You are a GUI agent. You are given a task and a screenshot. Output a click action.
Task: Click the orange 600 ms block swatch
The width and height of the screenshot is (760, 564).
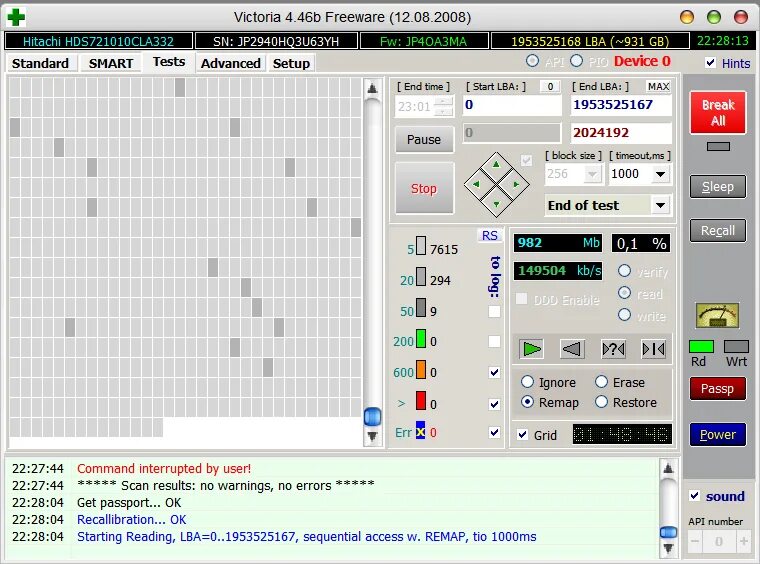pyautogui.click(x=421, y=370)
